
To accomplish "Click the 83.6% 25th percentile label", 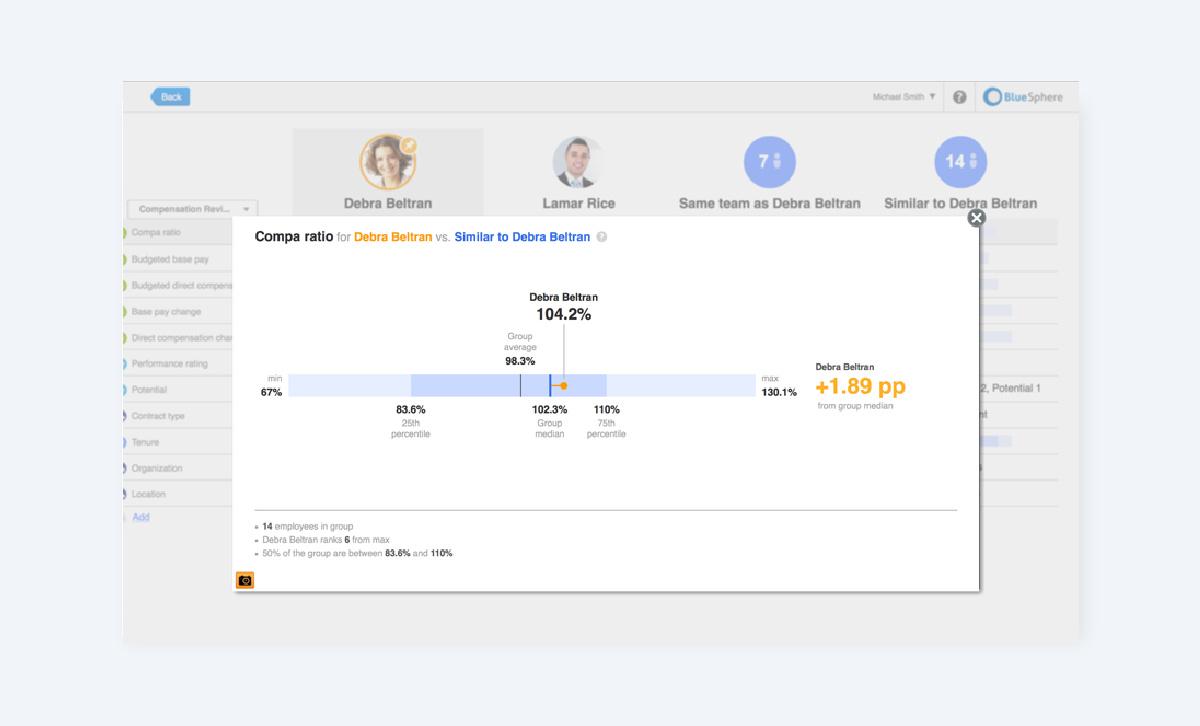I will [410, 410].
